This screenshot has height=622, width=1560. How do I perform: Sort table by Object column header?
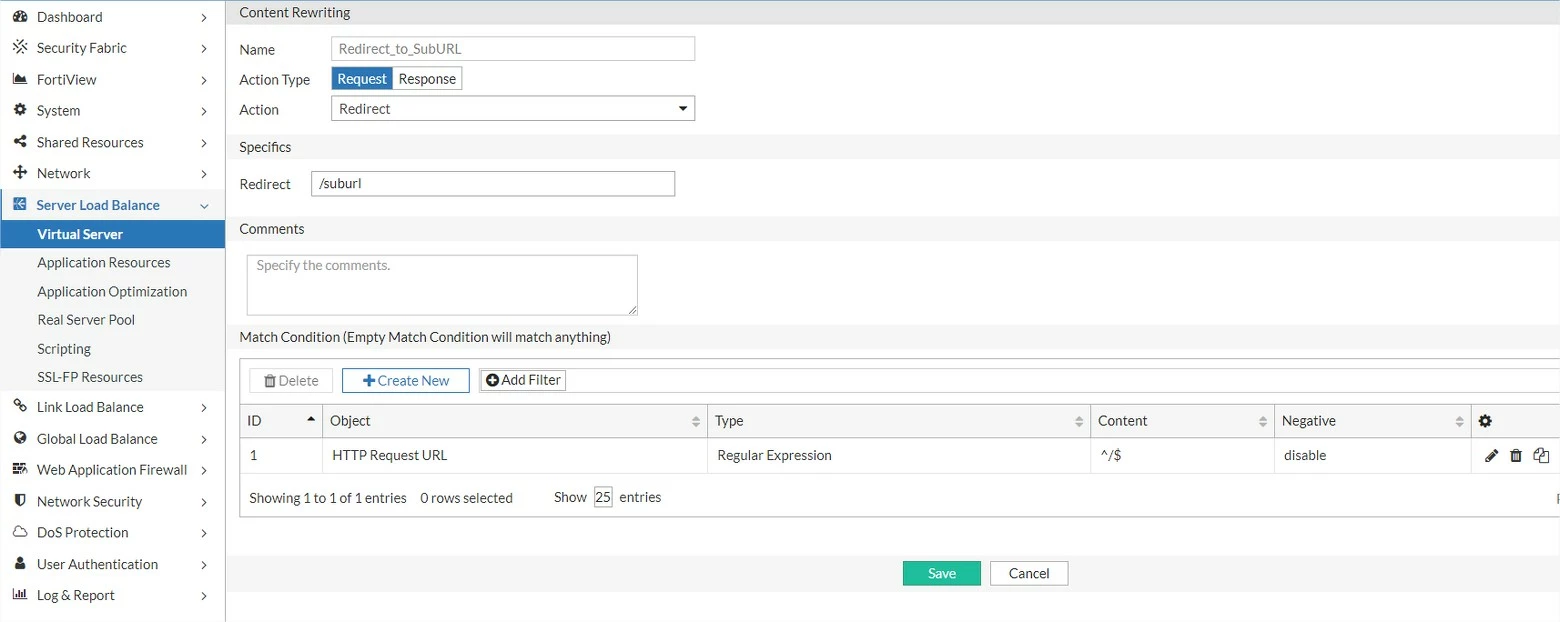(x=515, y=421)
